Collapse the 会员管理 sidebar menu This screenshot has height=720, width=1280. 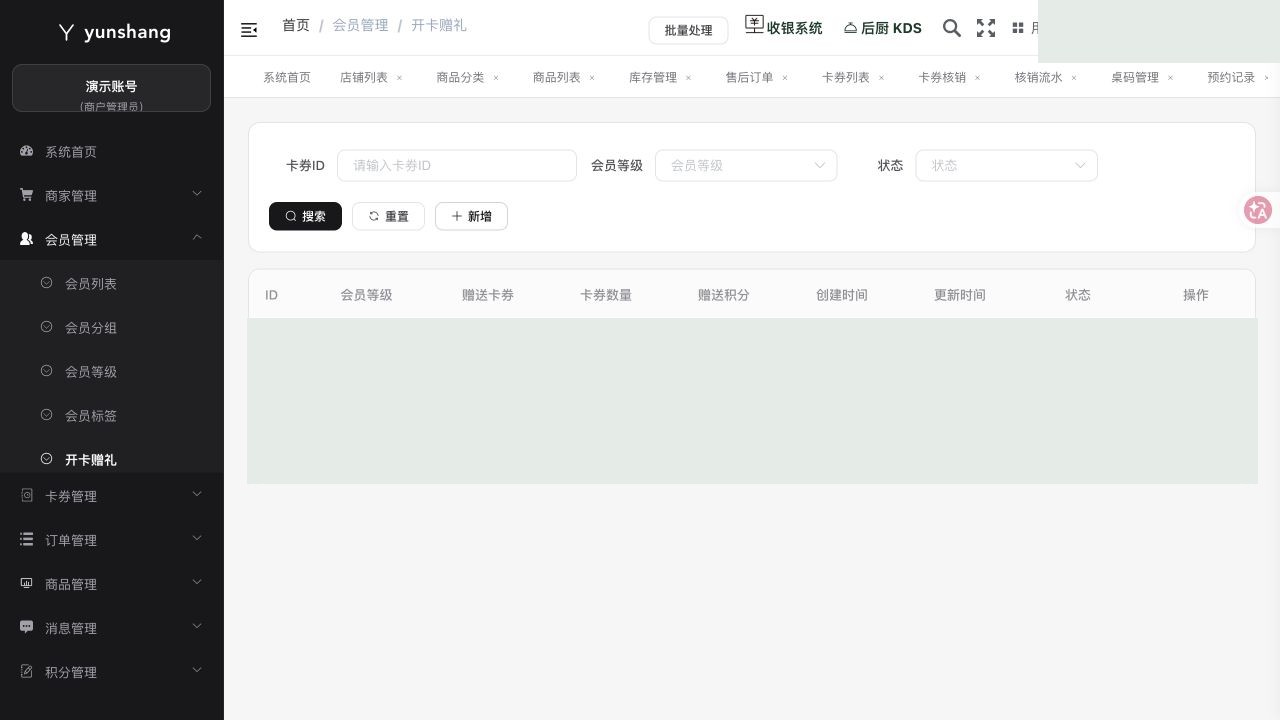112,239
